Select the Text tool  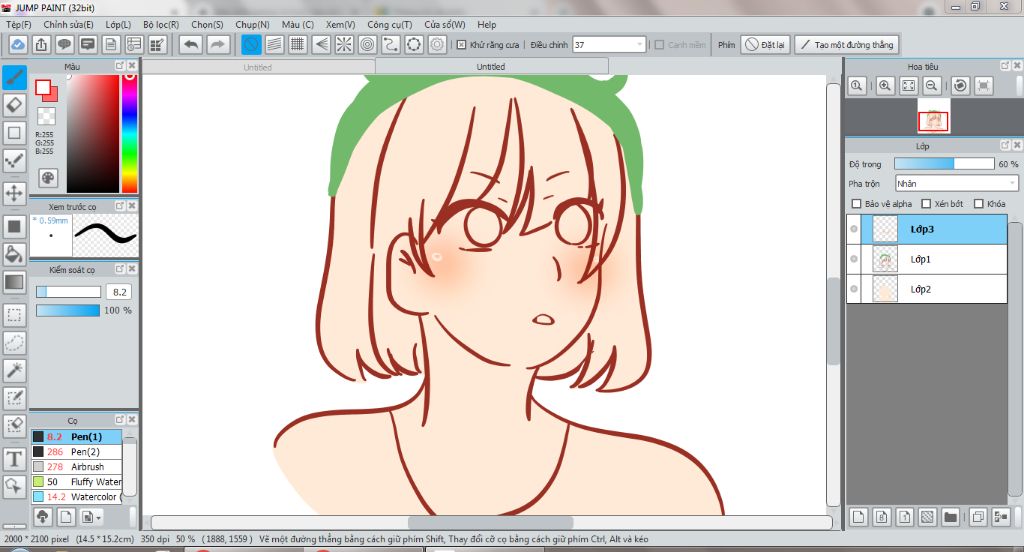(14, 459)
